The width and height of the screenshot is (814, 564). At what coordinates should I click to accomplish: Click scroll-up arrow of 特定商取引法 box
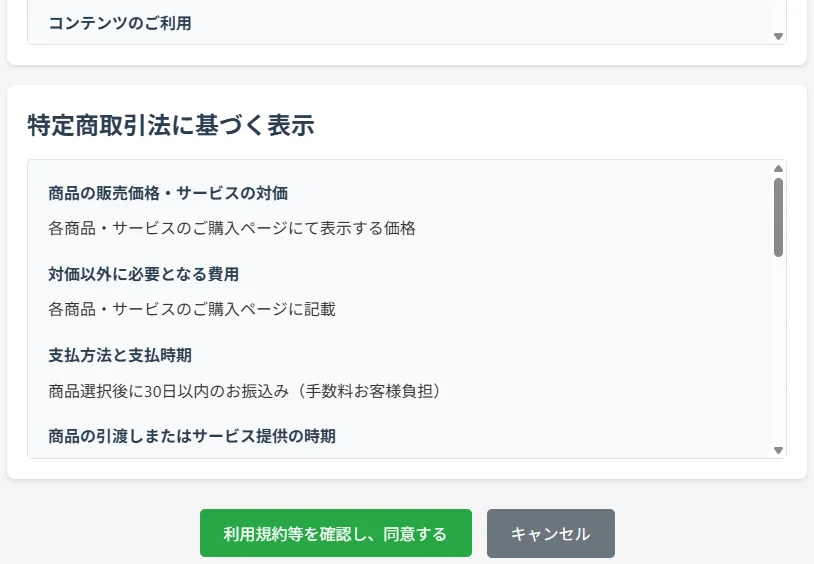click(778, 169)
